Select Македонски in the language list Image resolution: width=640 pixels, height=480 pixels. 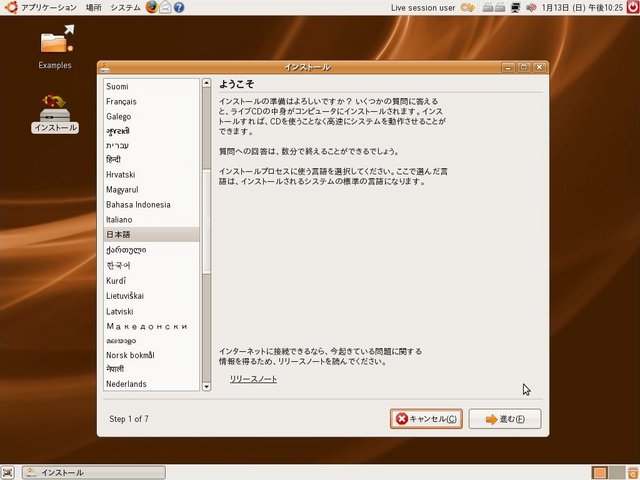point(151,326)
